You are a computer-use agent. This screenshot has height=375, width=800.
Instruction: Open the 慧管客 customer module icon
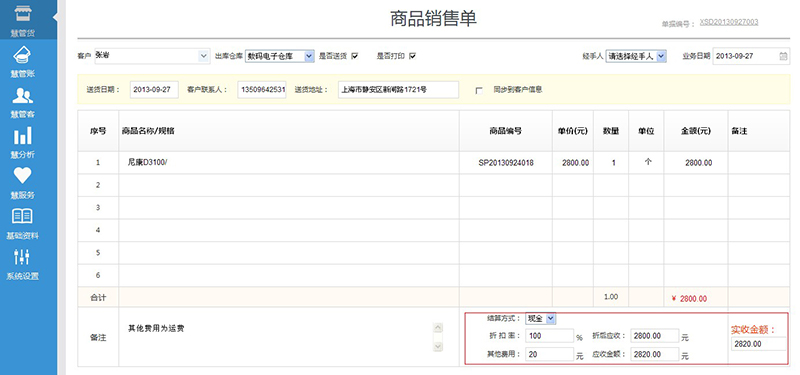(22, 95)
